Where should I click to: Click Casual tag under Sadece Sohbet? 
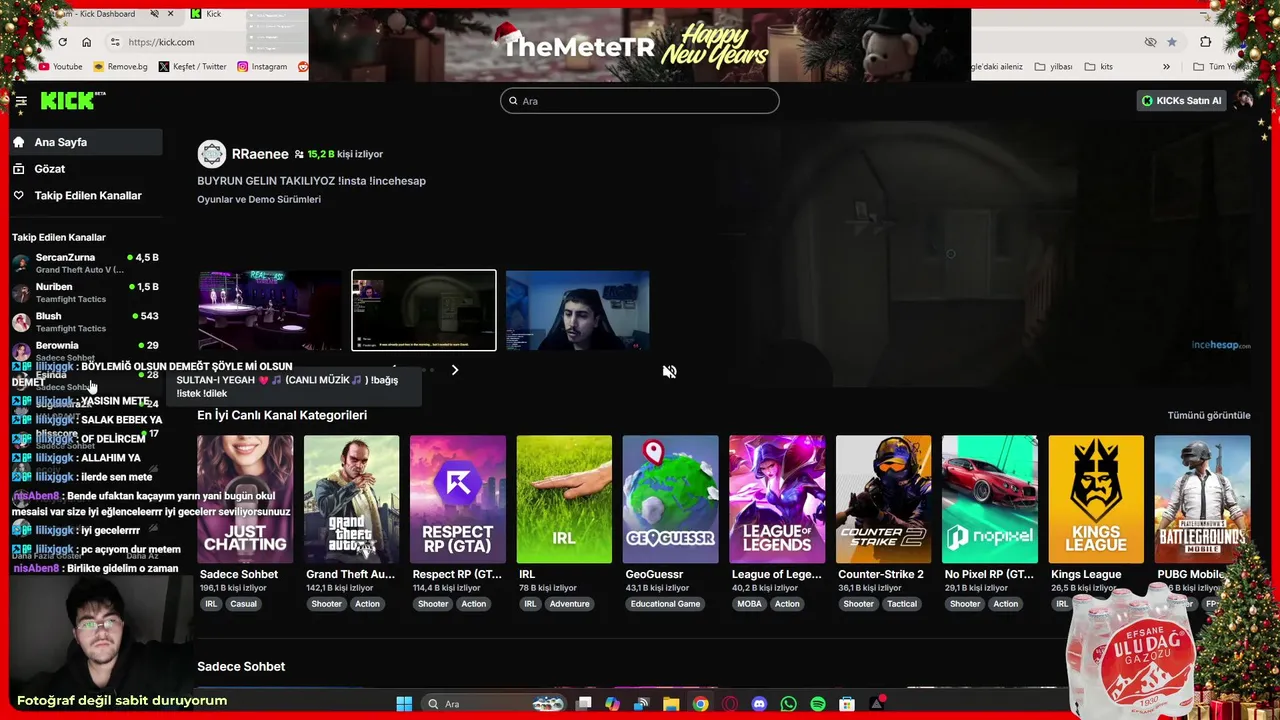pyautogui.click(x=243, y=604)
